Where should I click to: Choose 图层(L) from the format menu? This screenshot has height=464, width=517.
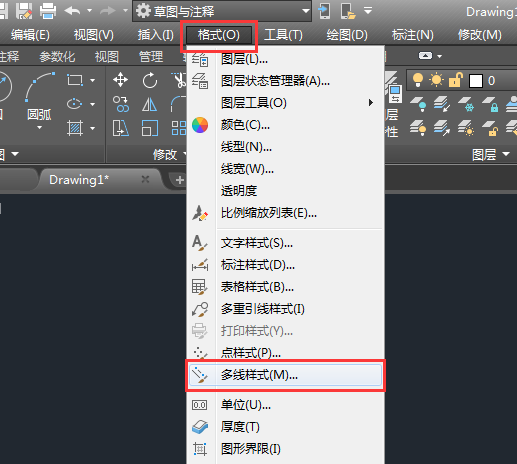285,59
